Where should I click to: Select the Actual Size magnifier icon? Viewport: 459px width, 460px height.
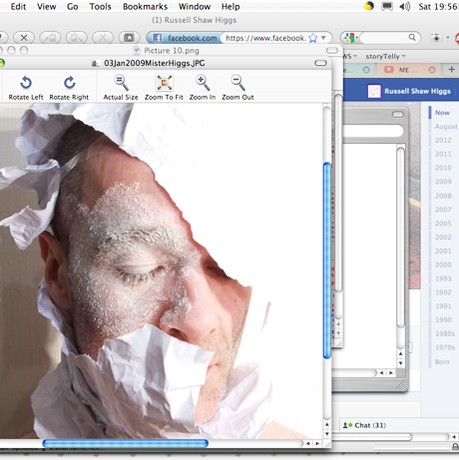pos(121,83)
